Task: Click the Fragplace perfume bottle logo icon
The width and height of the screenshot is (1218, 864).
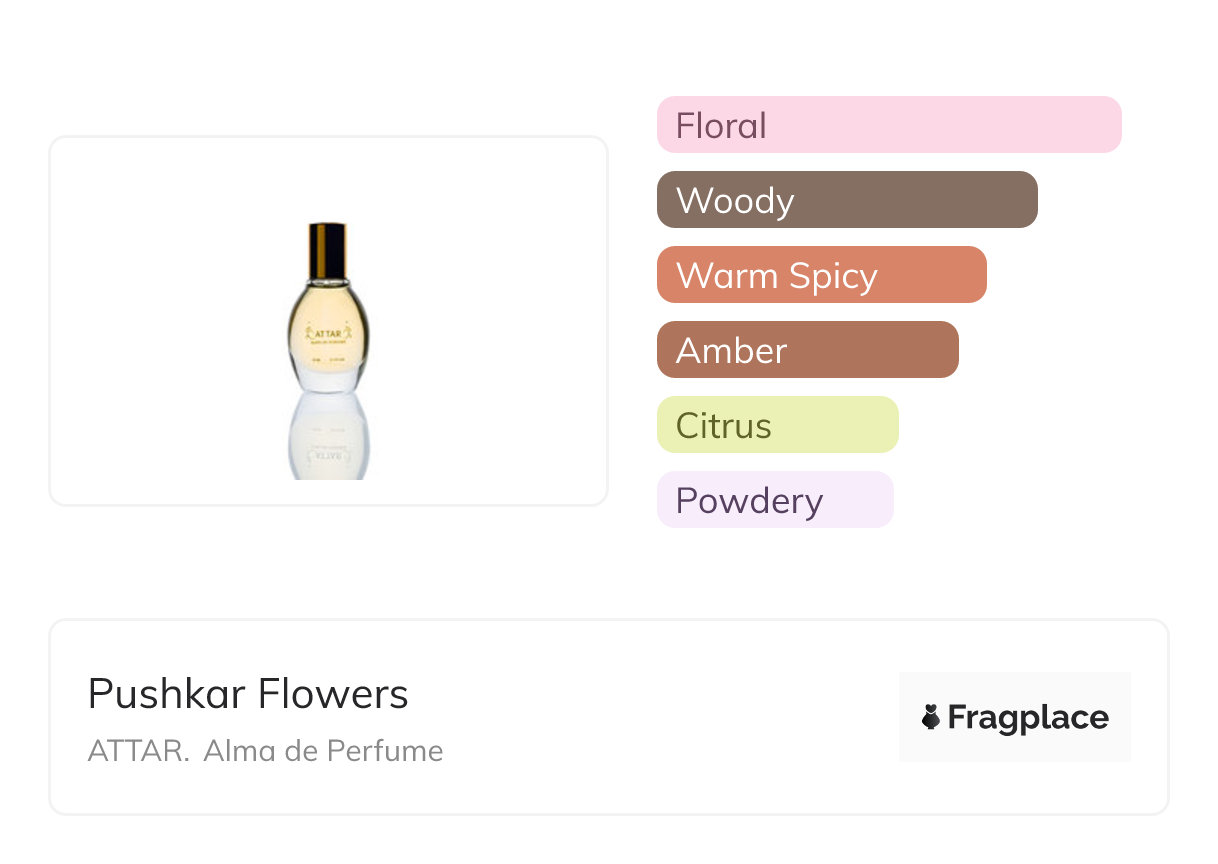Action: pos(931,717)
